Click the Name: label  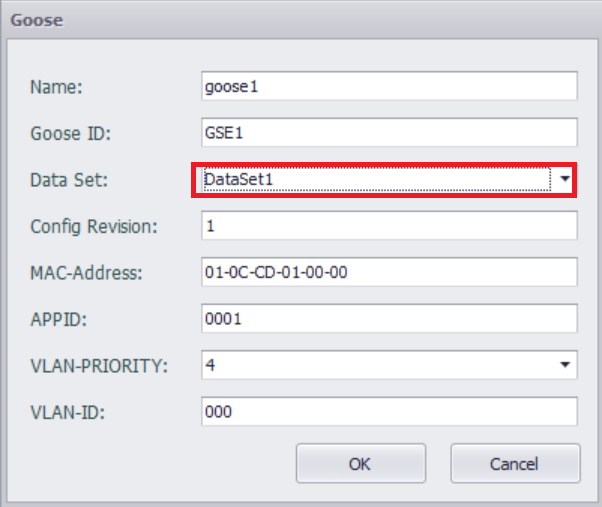(56, 87)
